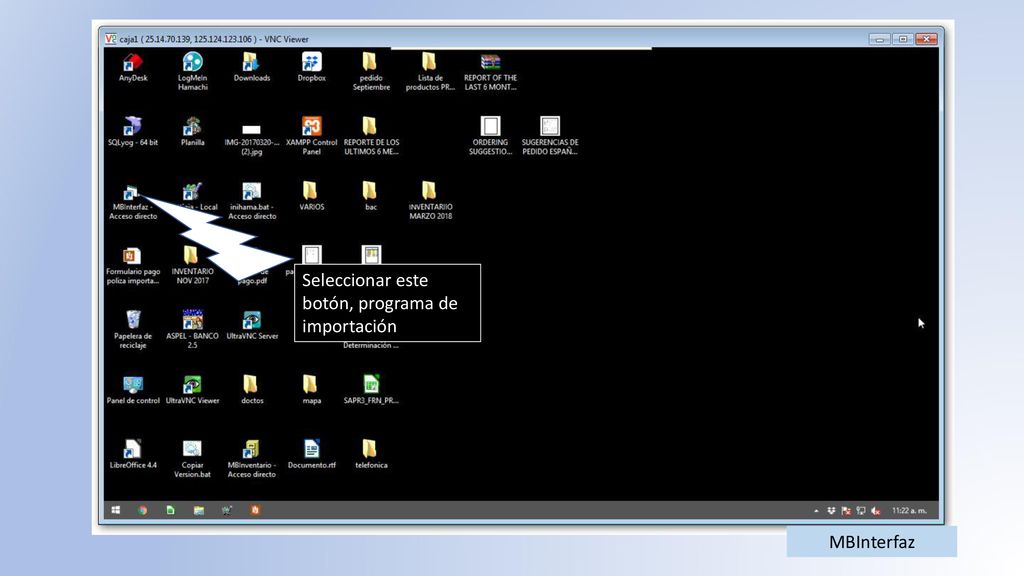Show hidden system tray icons
This screenshot has height=576, width=1024.
pos(816,511)
